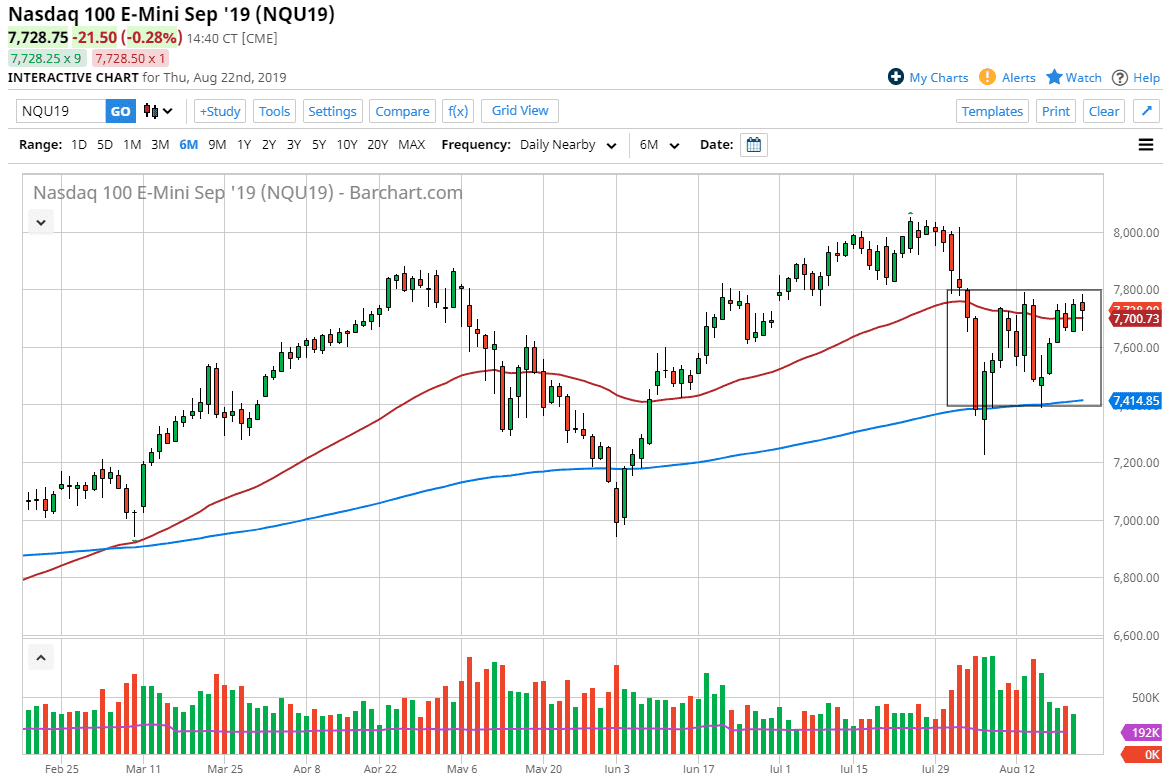Open the chart hamburger menu icon
Viewport: 1175px width, 773px height.
pyautogui.click(x=1146, y=144)
